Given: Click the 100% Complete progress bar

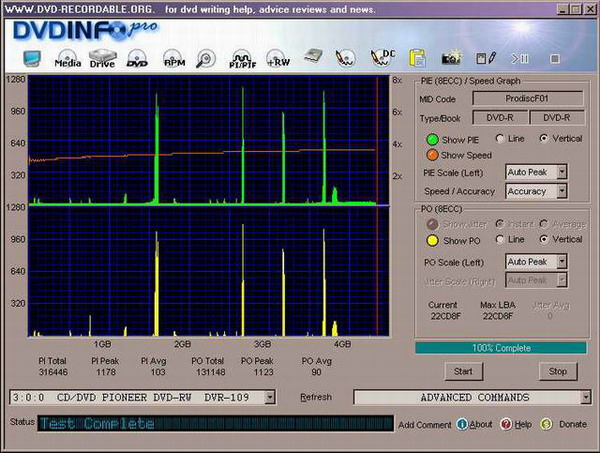Looking at the screenshot, I should pyautogui.click(x=501, y=348).
